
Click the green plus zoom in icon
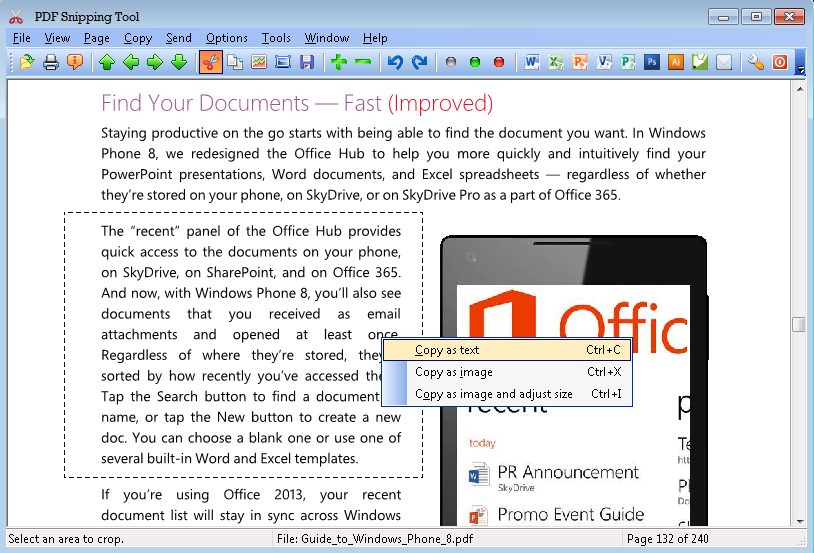pyautogui.click(x=339, y=62)
